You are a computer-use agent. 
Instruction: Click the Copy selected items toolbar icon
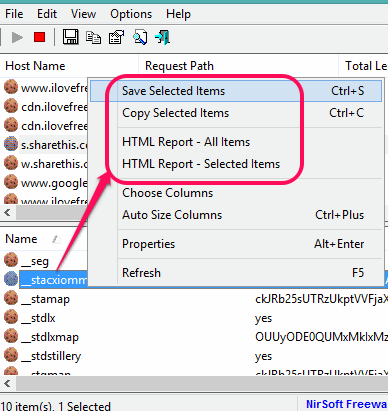coord(93,37)
